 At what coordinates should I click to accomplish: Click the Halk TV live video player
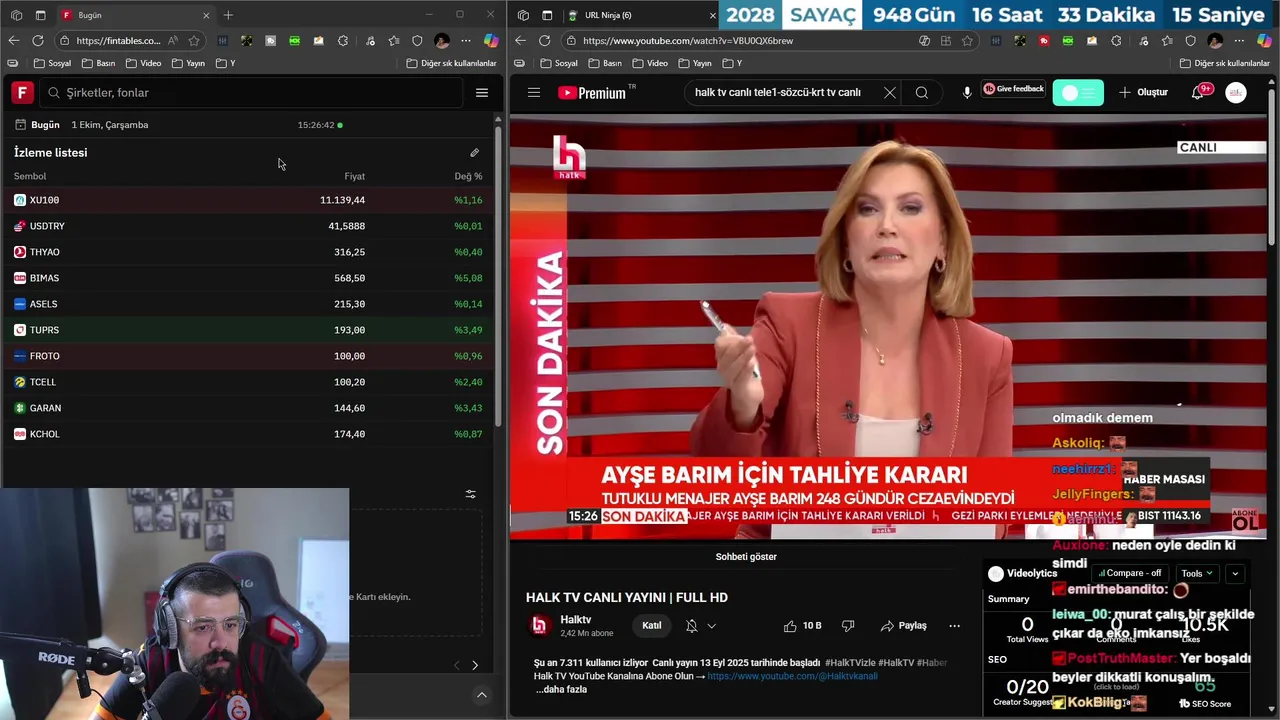click(888, 326)
